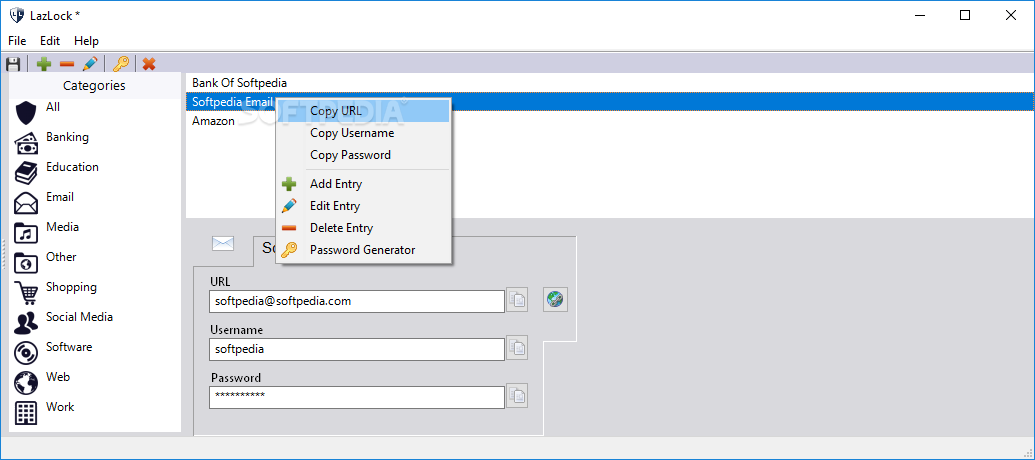1035x460 pixels.
Task: Click the green plus Add Entry toolbar icon
Action: point(44,64)
